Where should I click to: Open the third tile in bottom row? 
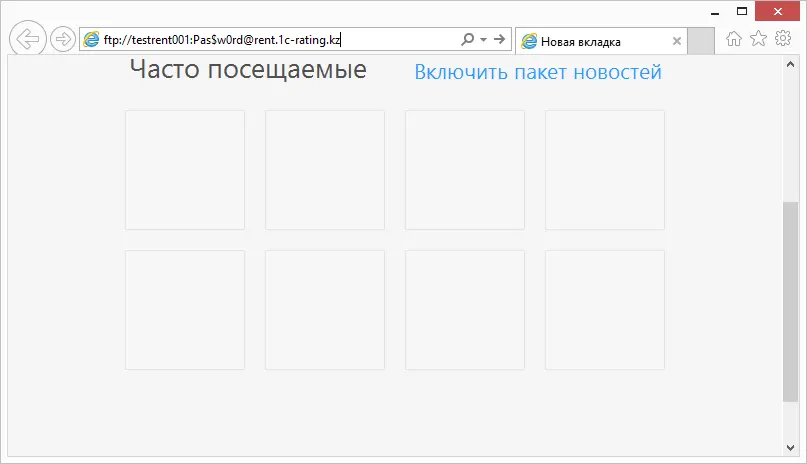pyautogui.click(x=465, y=310)
